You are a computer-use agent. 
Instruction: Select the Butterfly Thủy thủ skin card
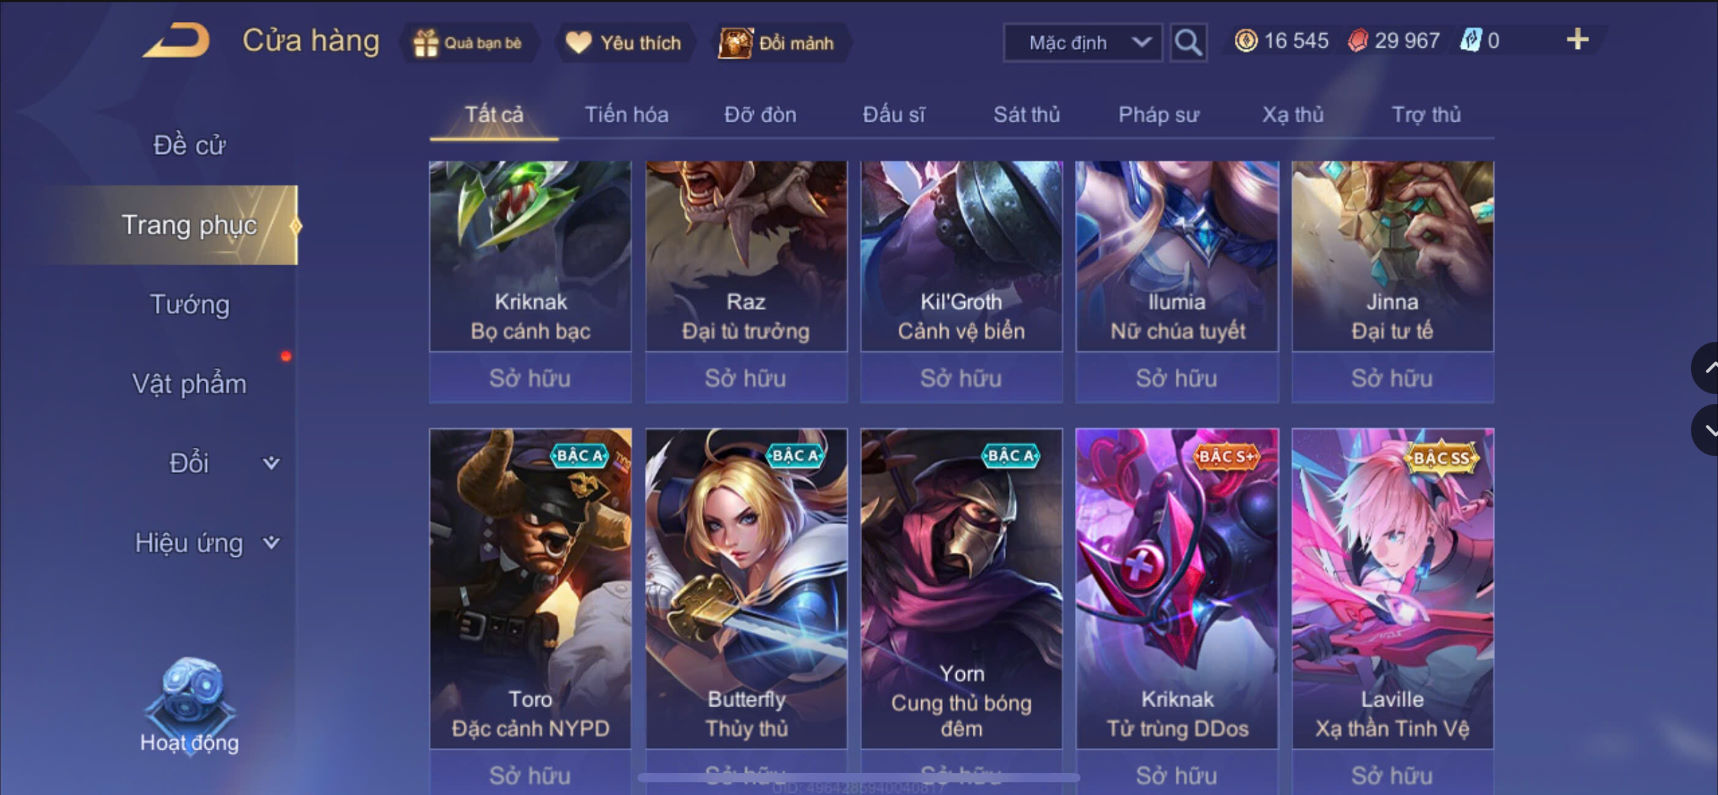coord(746,588)
